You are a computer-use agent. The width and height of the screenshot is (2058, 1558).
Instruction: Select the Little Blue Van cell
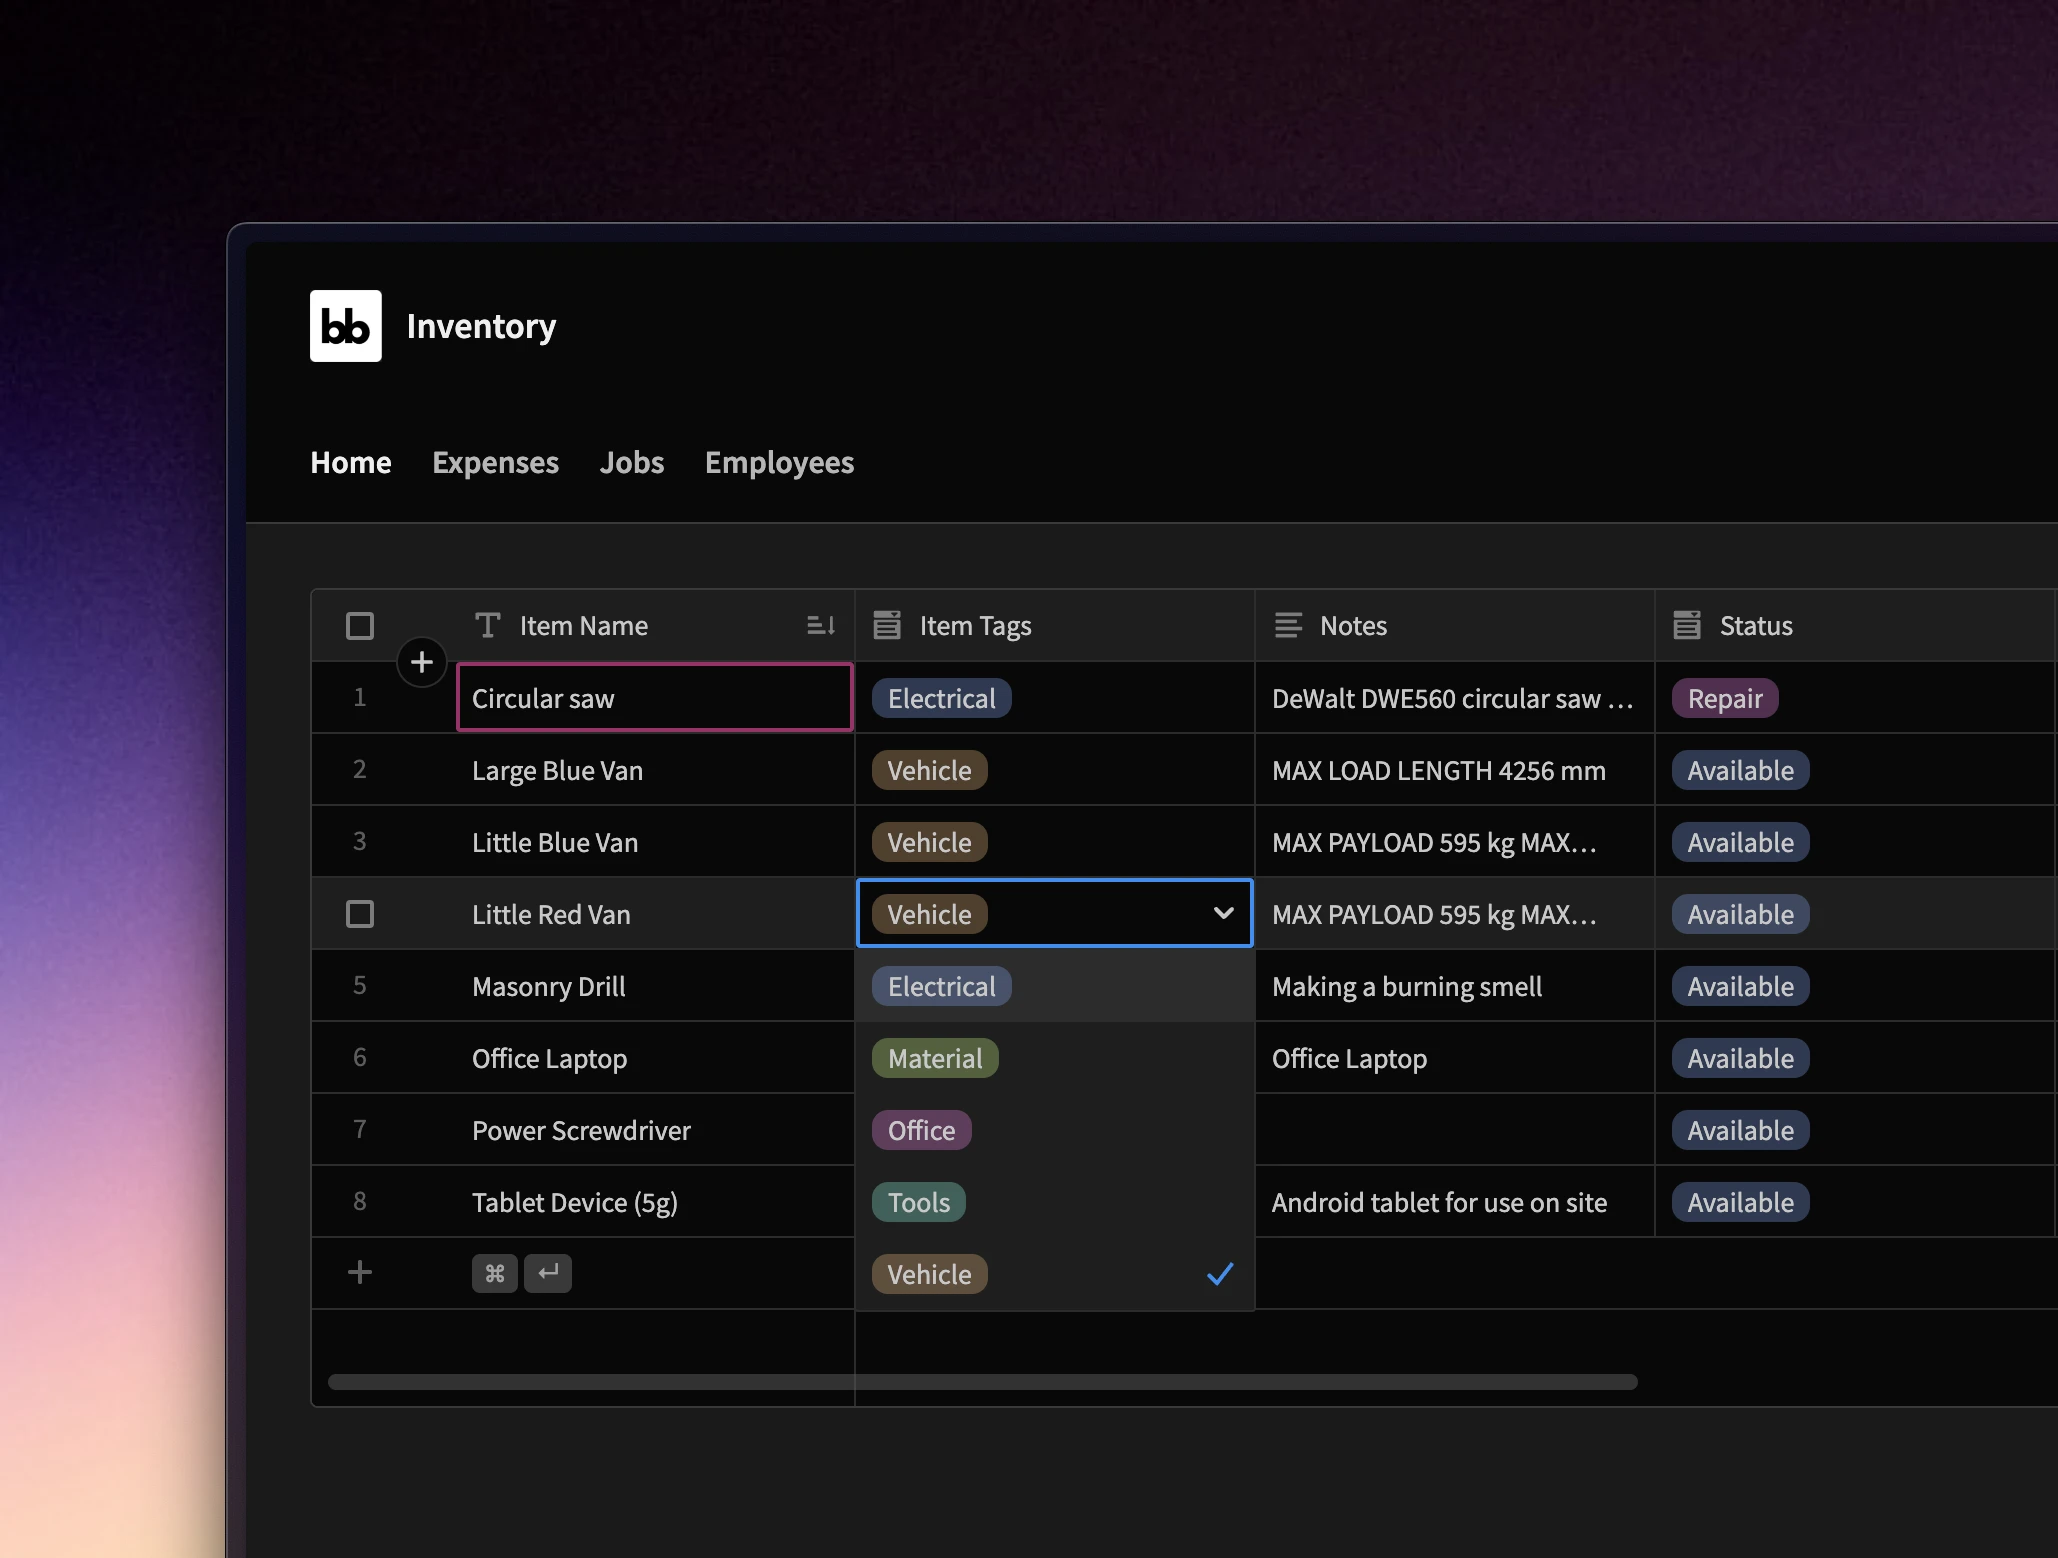(655, 842)
